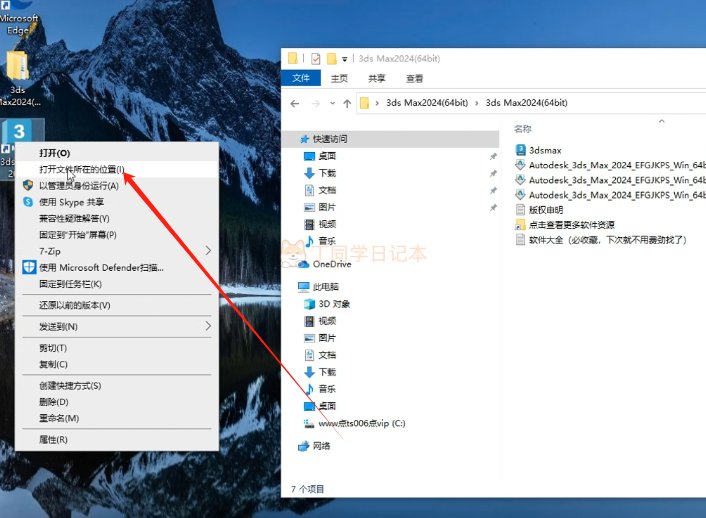Screen dimensions: 706x518
Task: Open the Microsoft Edge desktop shortcut
Action: [x=18, y=18]
